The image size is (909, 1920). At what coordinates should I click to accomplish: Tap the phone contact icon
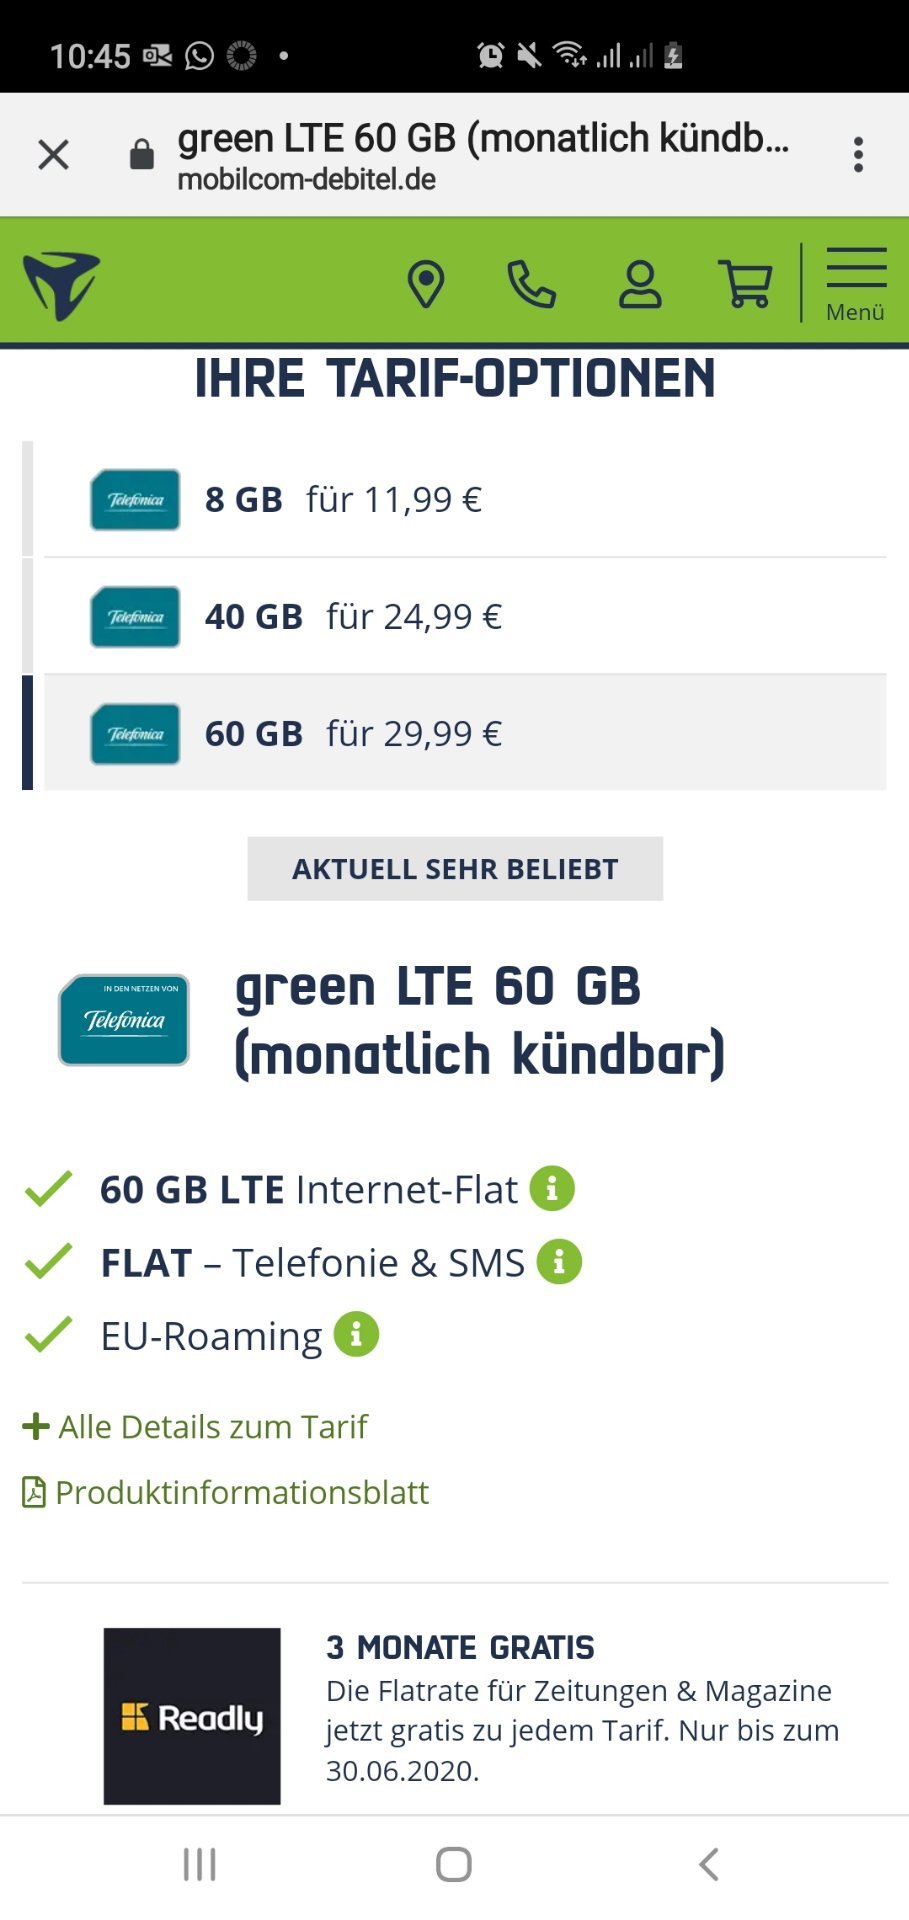(x=532, y=284)
